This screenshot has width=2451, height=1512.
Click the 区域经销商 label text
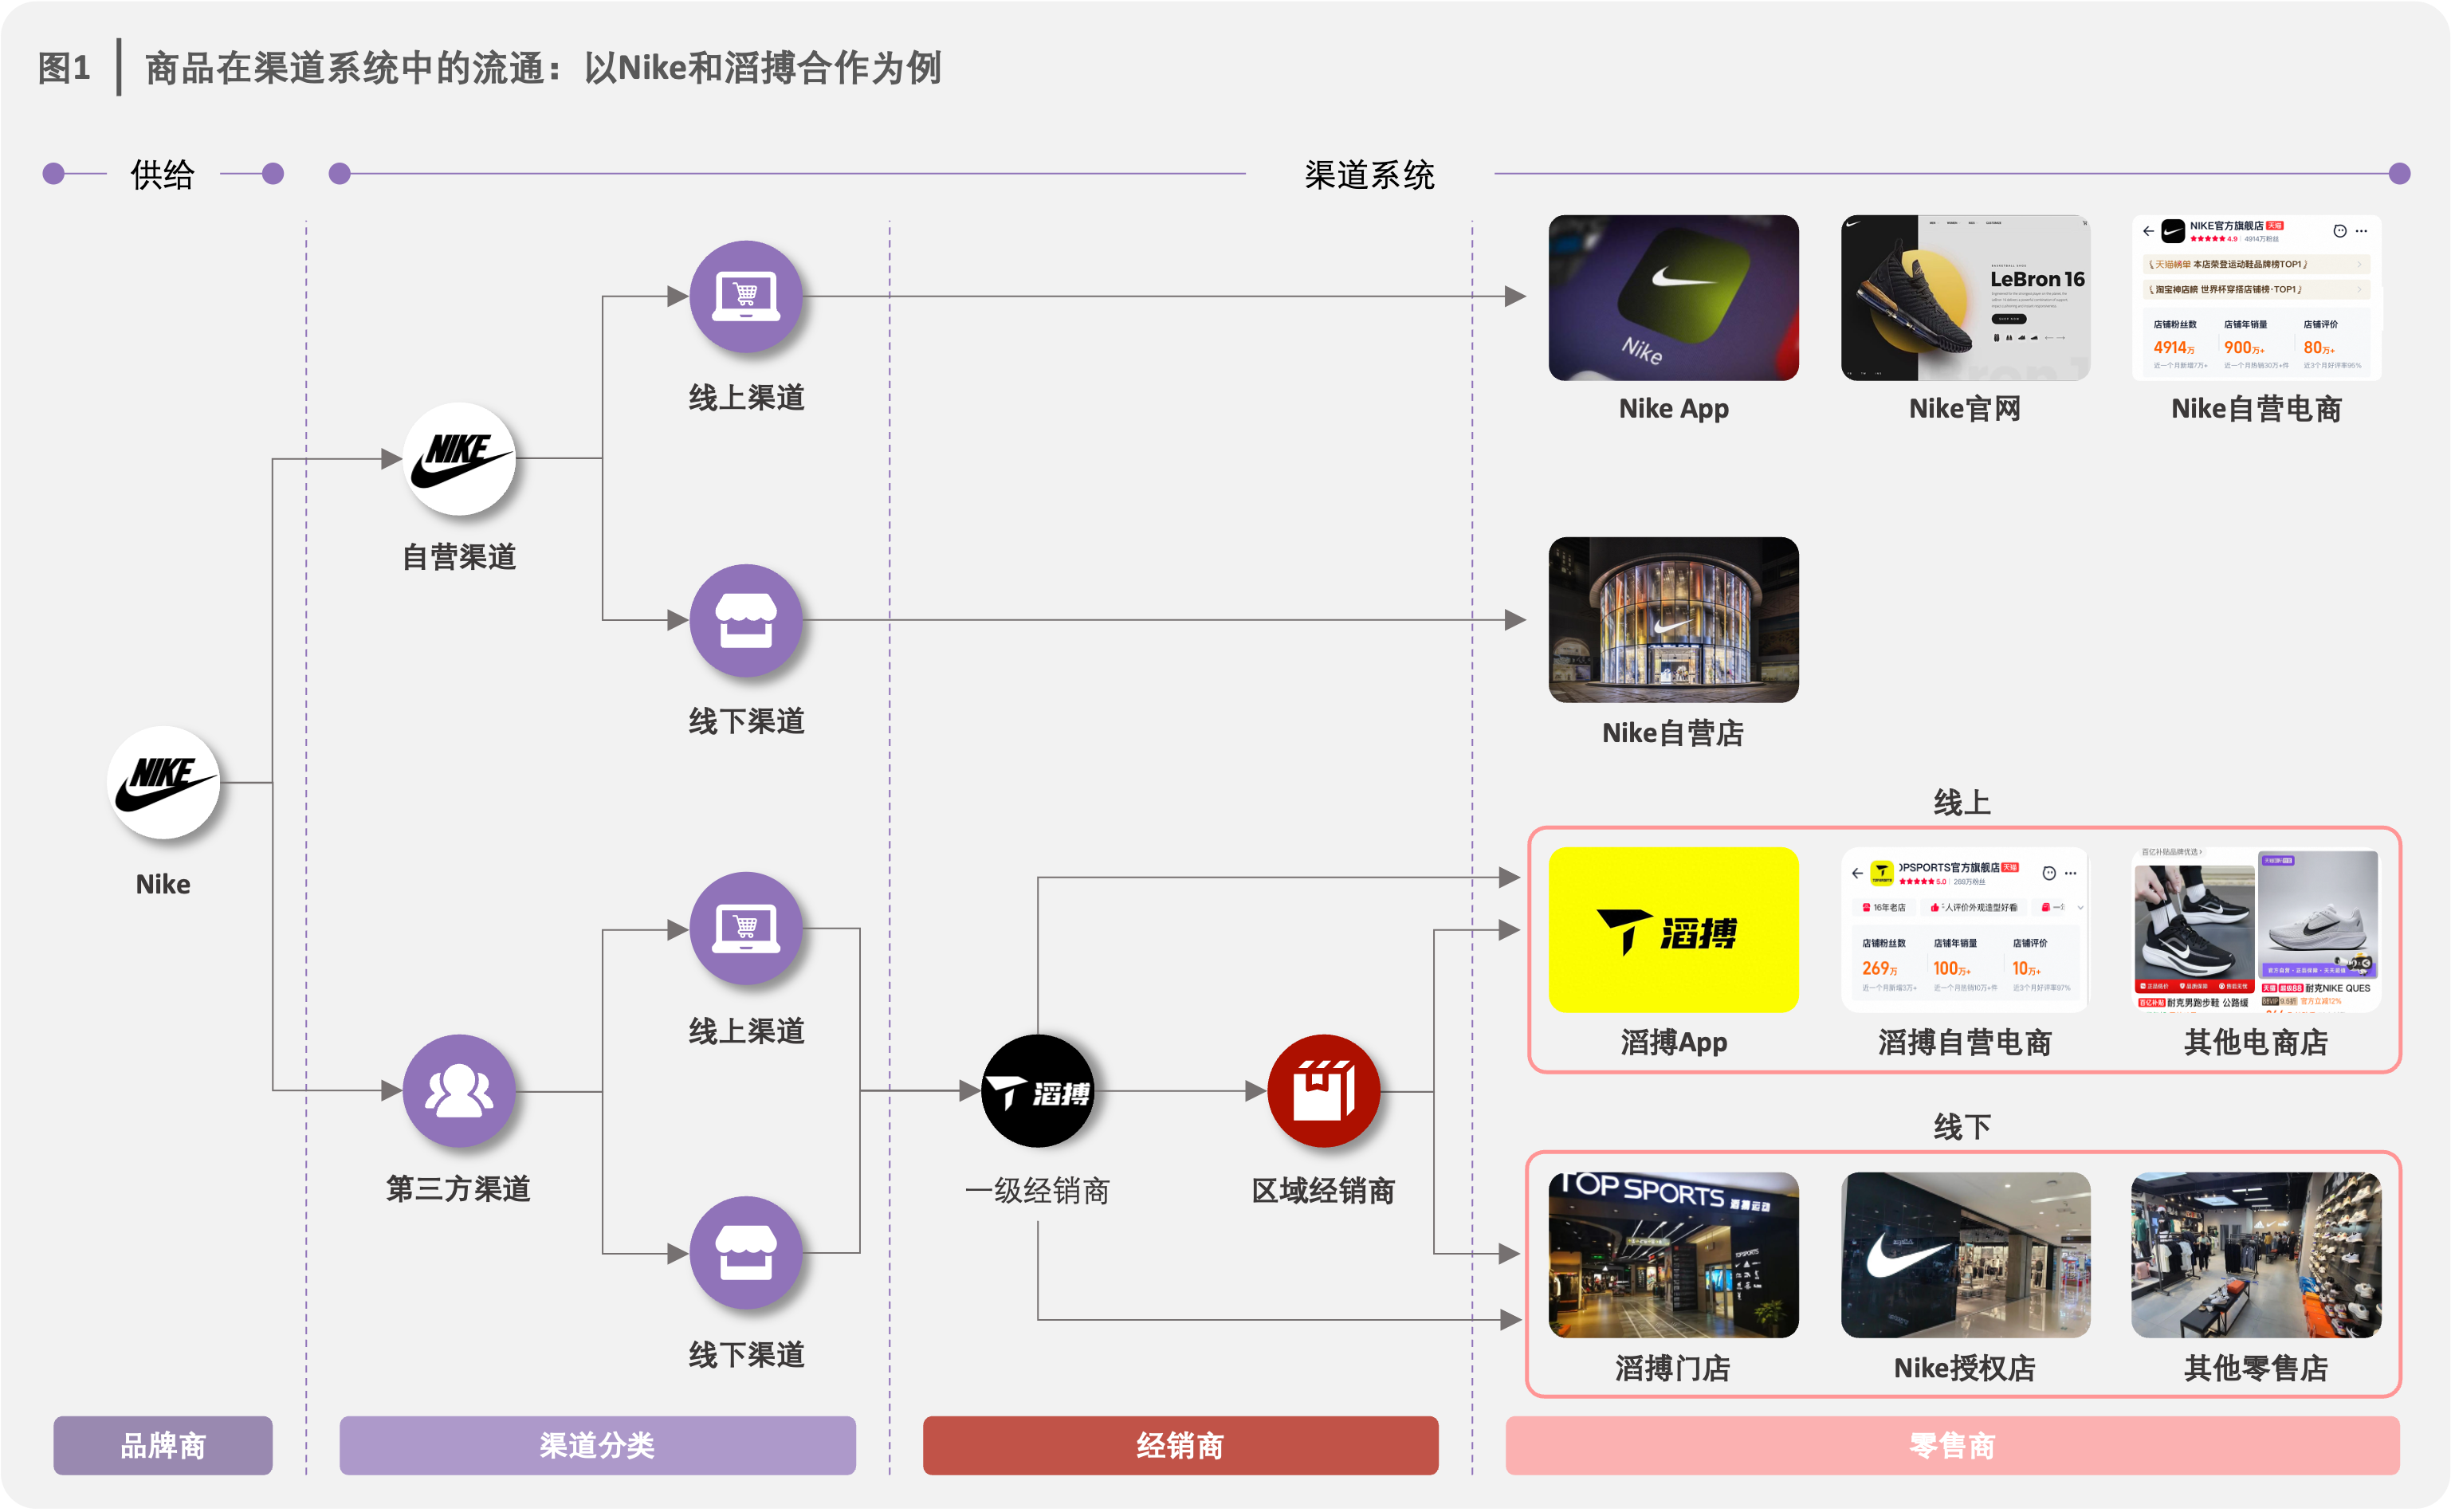click(x=1324, y=1191)
